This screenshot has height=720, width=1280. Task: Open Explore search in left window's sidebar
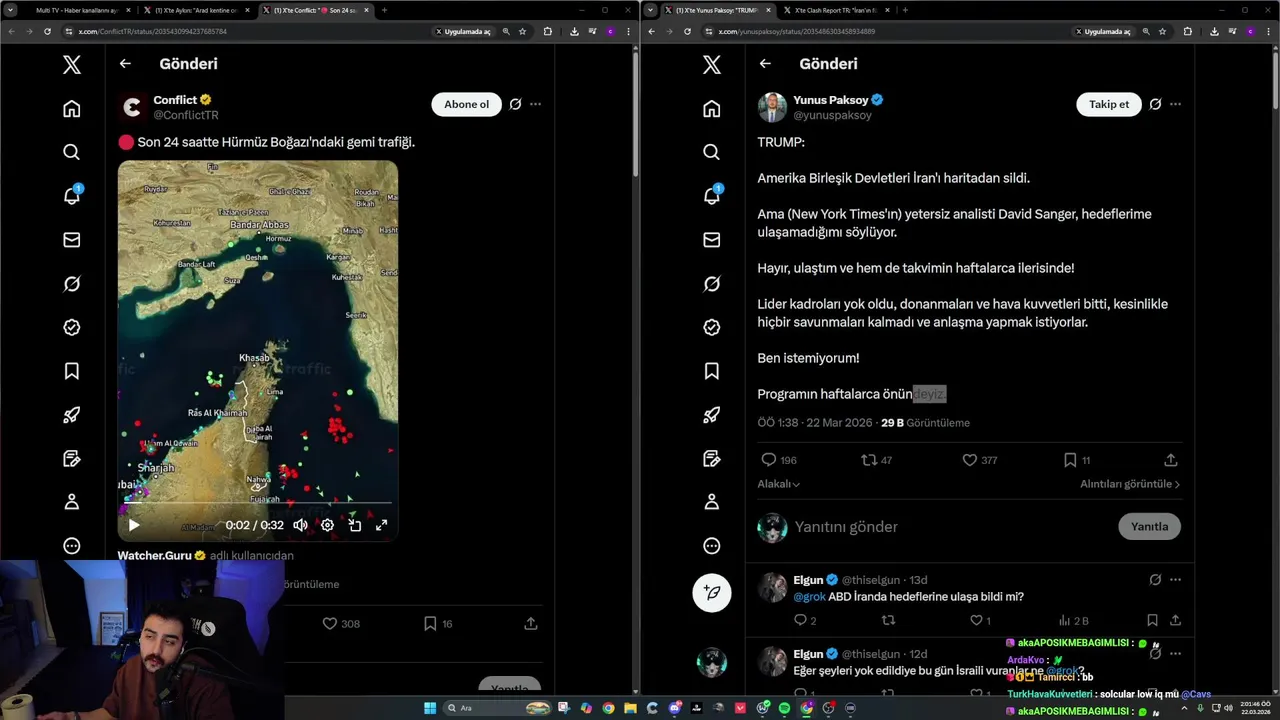(71, 152)
